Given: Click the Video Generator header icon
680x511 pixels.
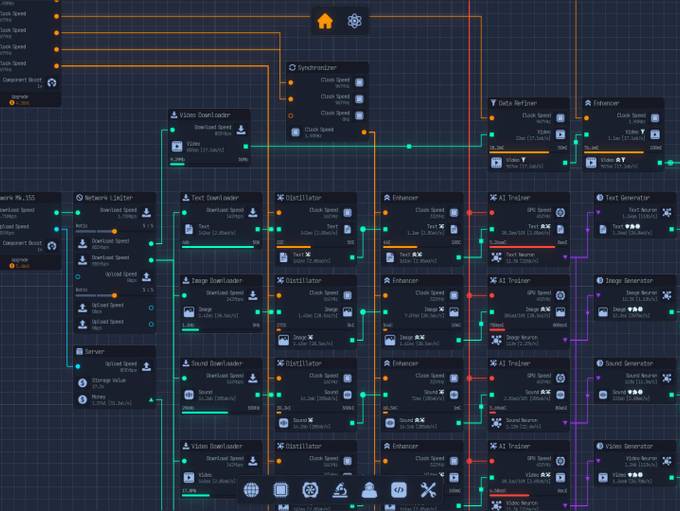Looking at the screenshot, I should pyautogui.click(x=600, y=446).
